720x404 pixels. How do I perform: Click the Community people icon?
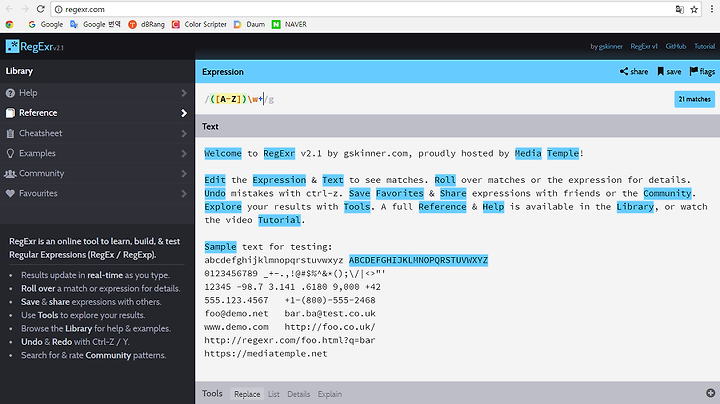pos(10,174)
